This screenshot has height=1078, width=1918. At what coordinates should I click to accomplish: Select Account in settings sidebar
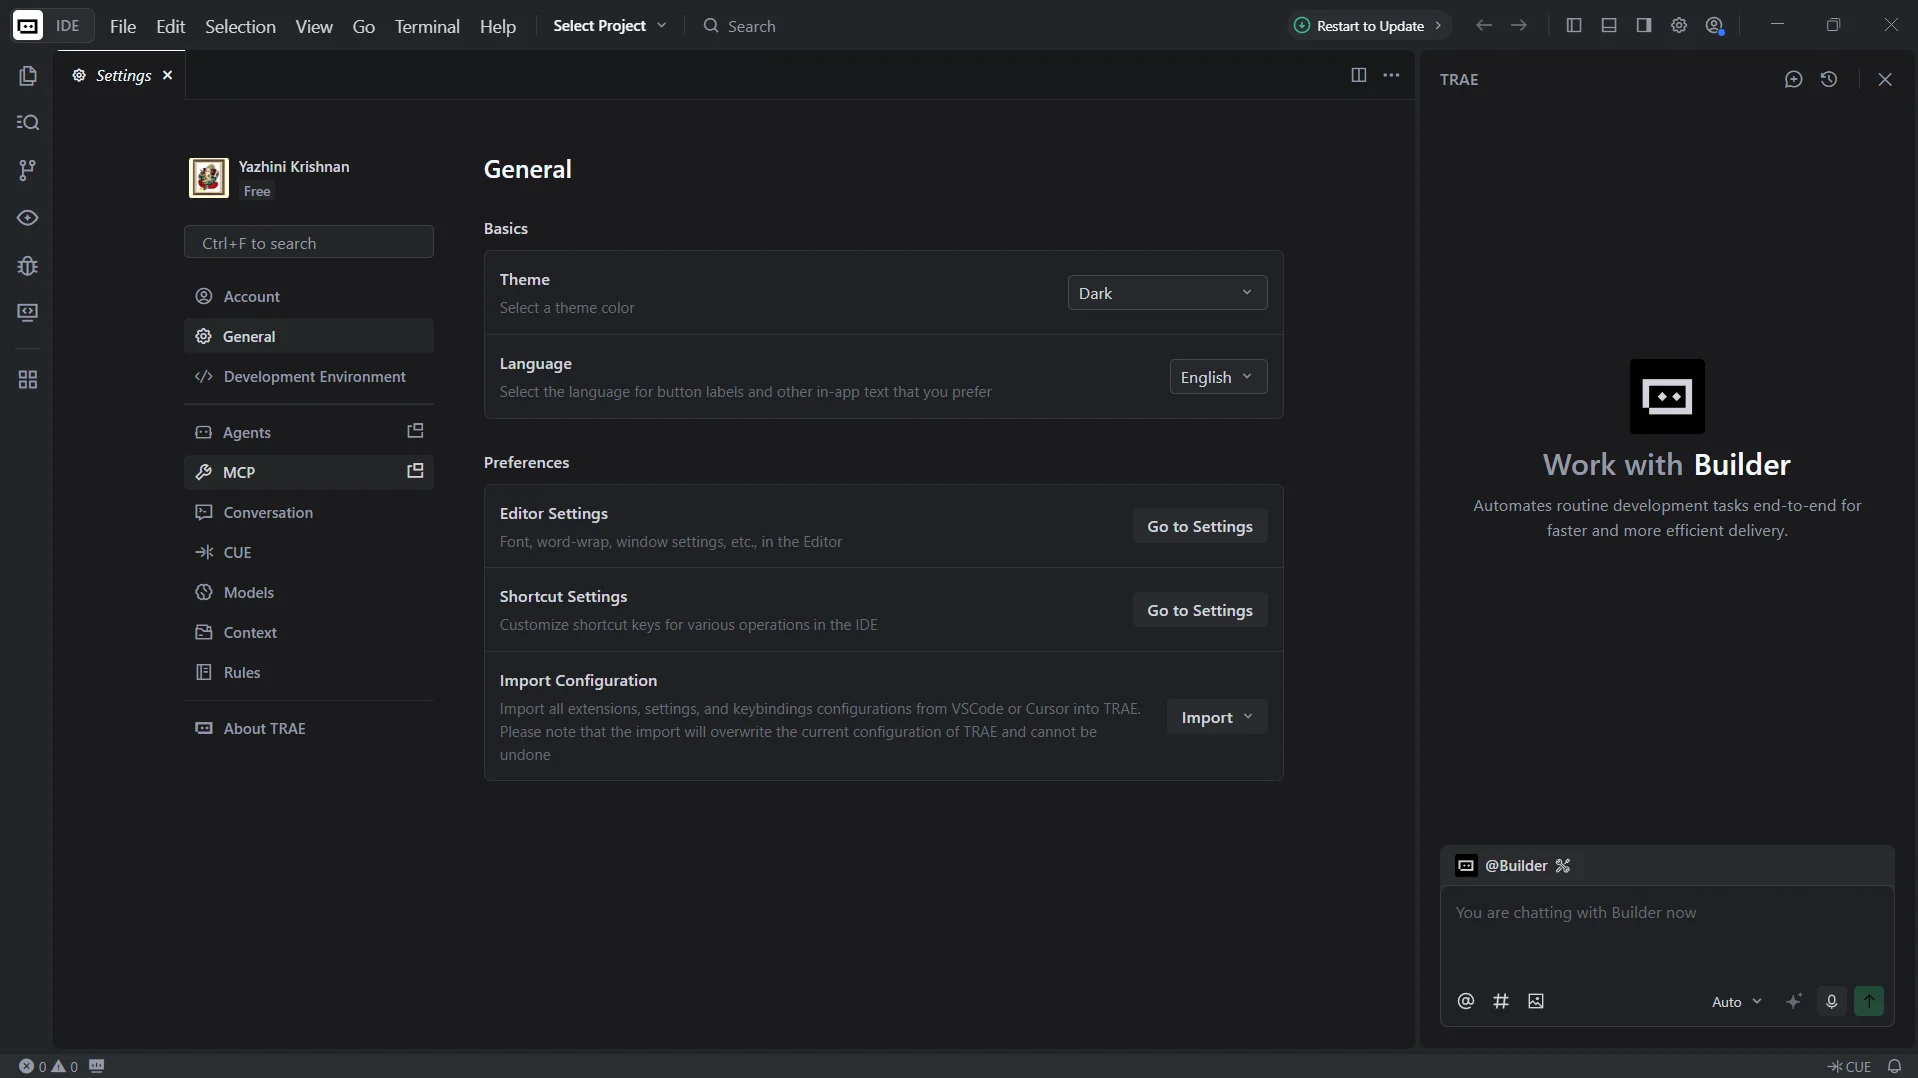click(x=308, y=296)
